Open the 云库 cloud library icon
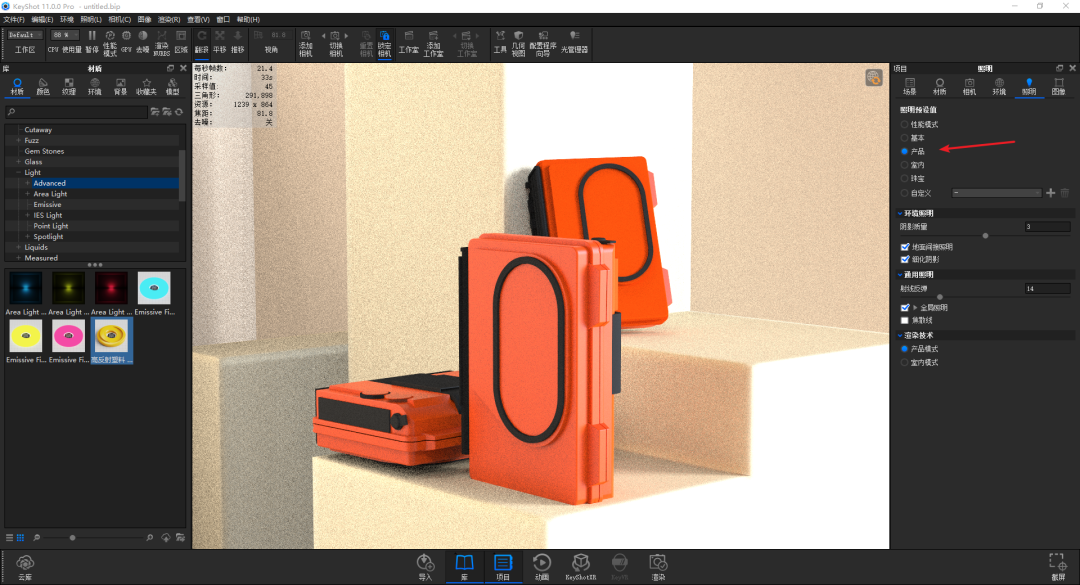 pyautogui.click(x=25, y=565)
